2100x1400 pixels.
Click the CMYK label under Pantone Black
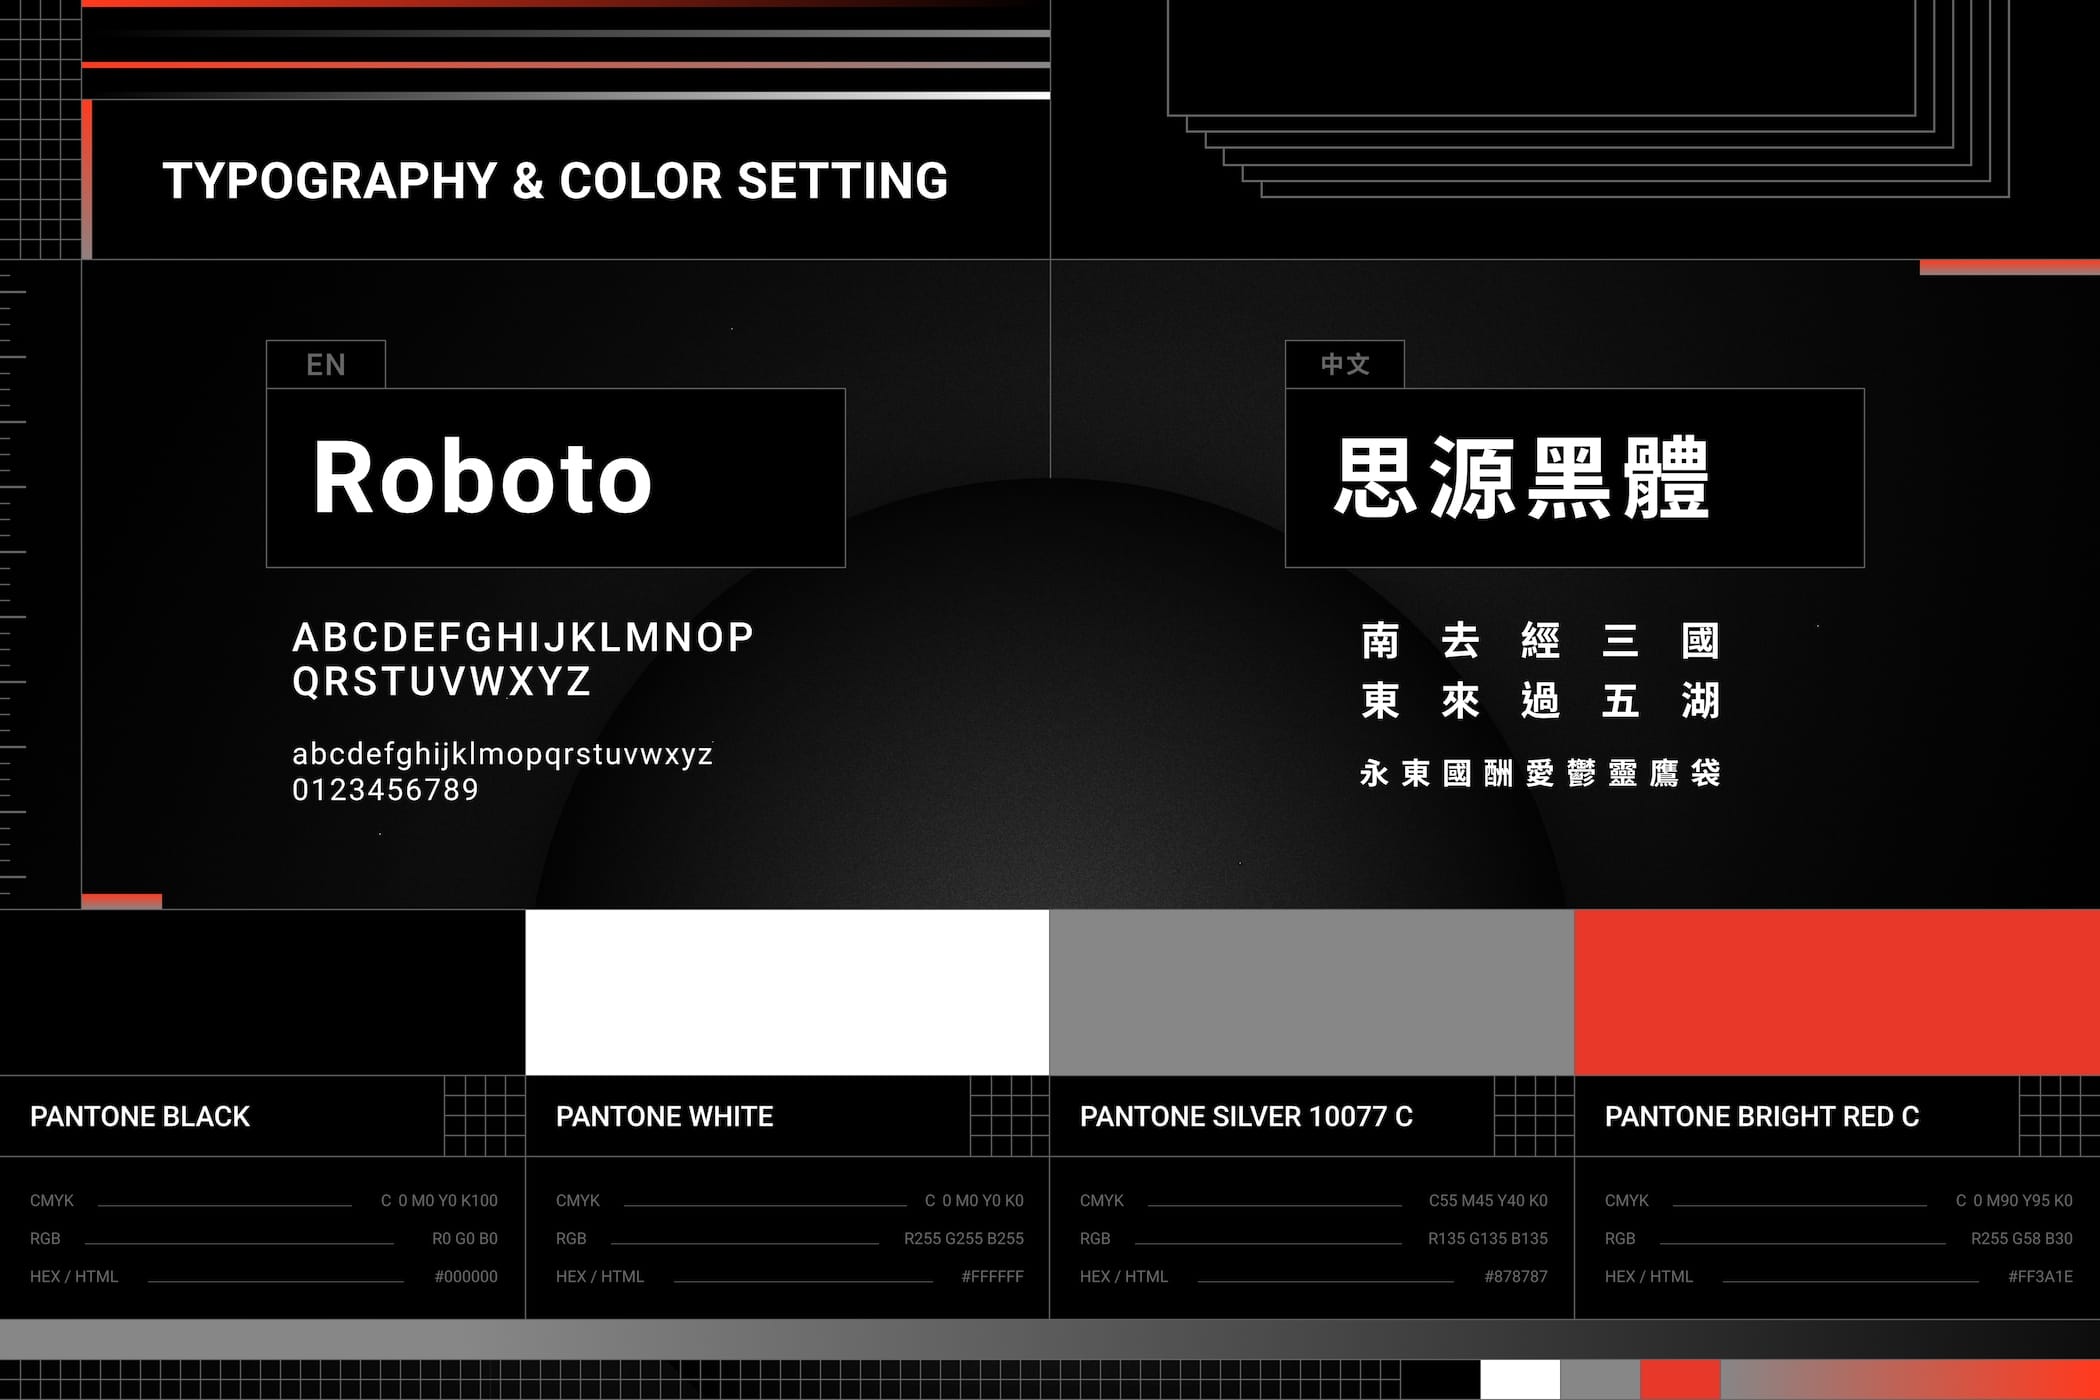[x=52, y=1200]
